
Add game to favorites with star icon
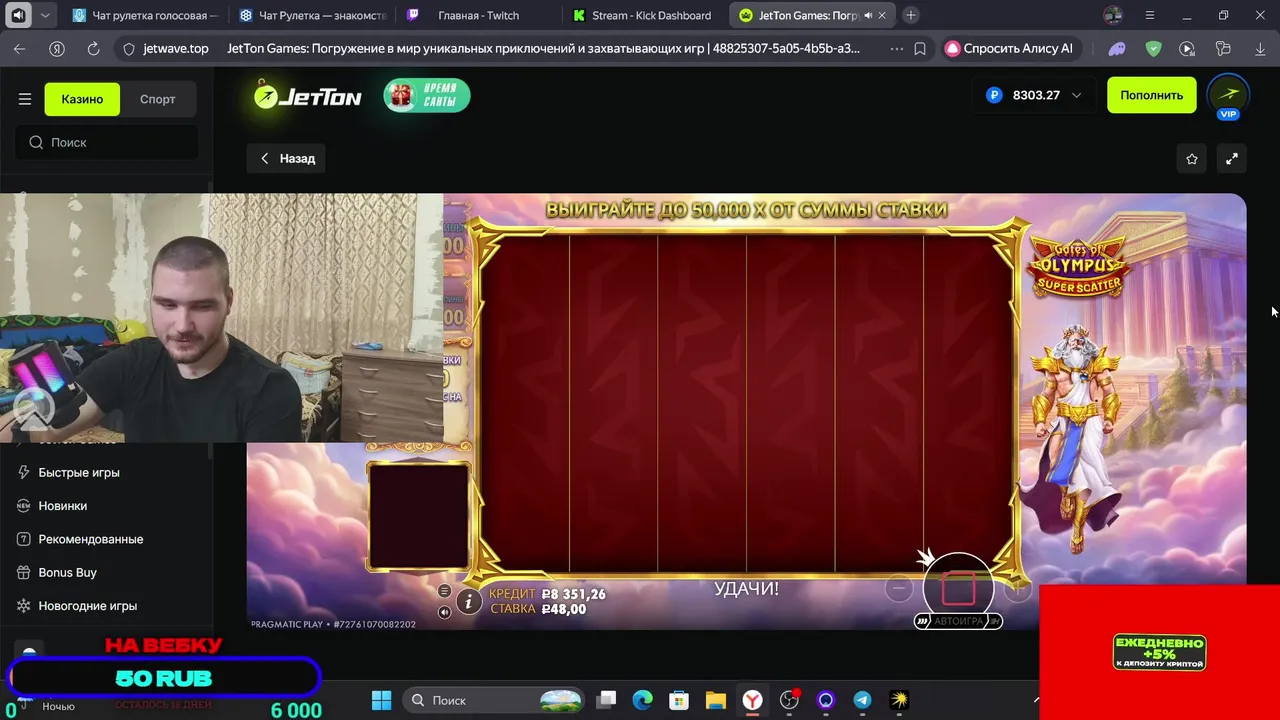coord(1191,158)
